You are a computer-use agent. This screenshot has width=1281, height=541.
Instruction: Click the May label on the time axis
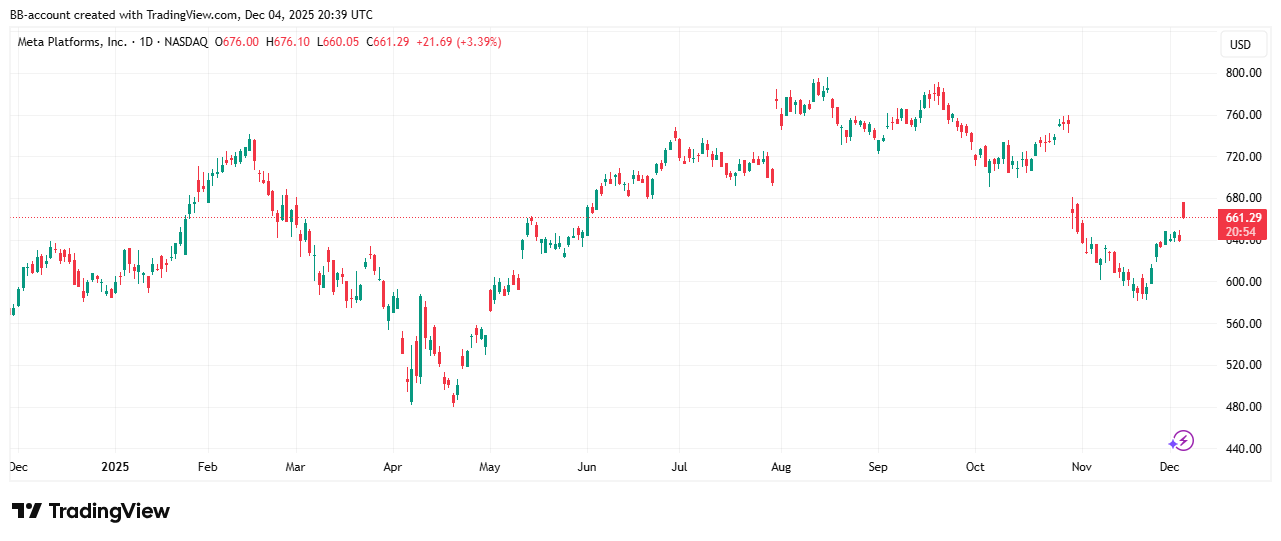[489, 467]
